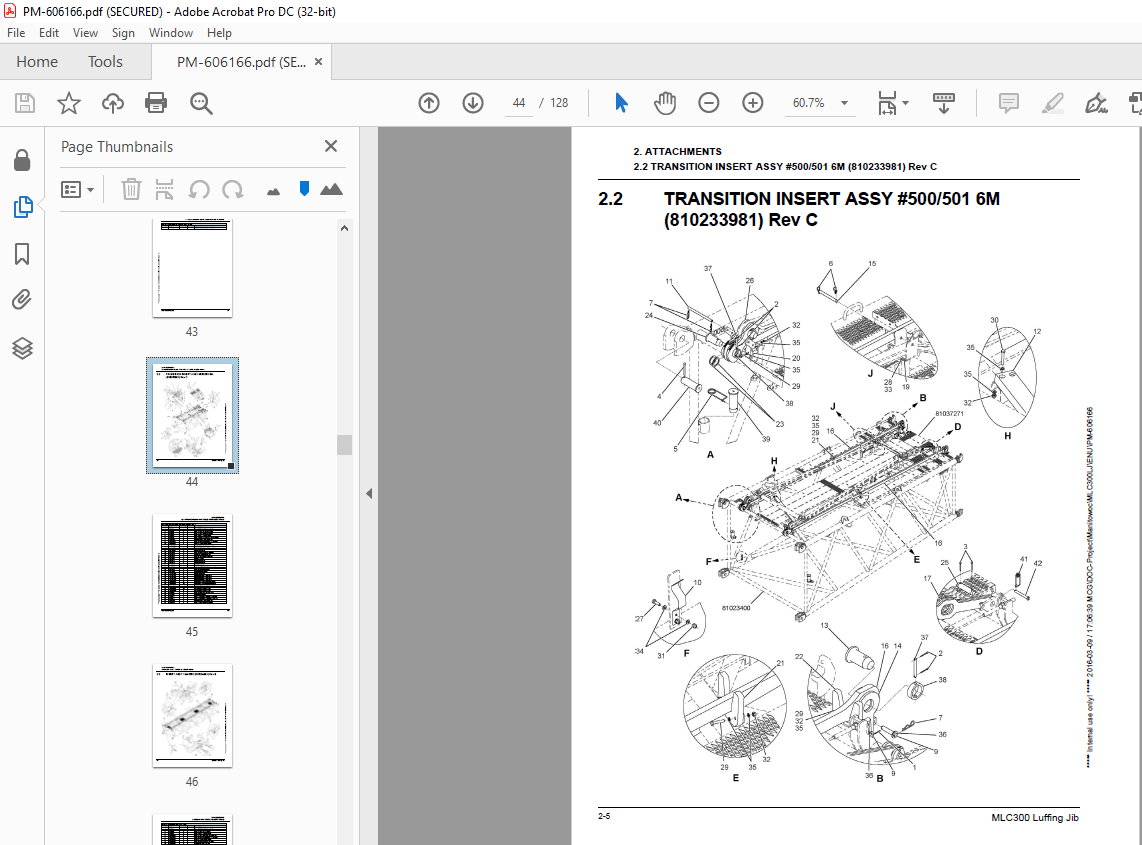Open the Sign document pen tool
Image resolution: width=1142 pixels, height=845 pixels.
pos(1096,103)
